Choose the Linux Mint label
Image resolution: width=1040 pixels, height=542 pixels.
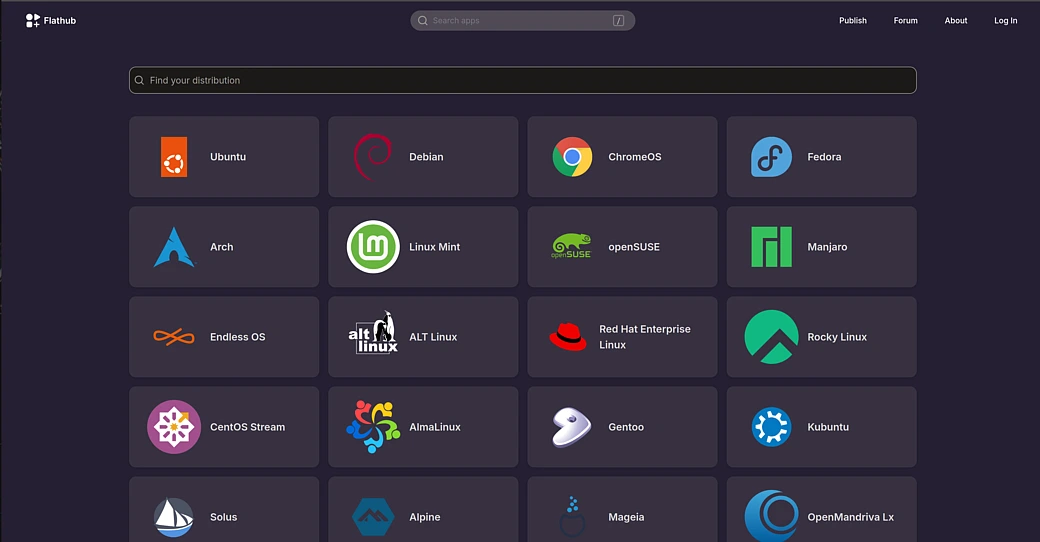pos(434,247)
